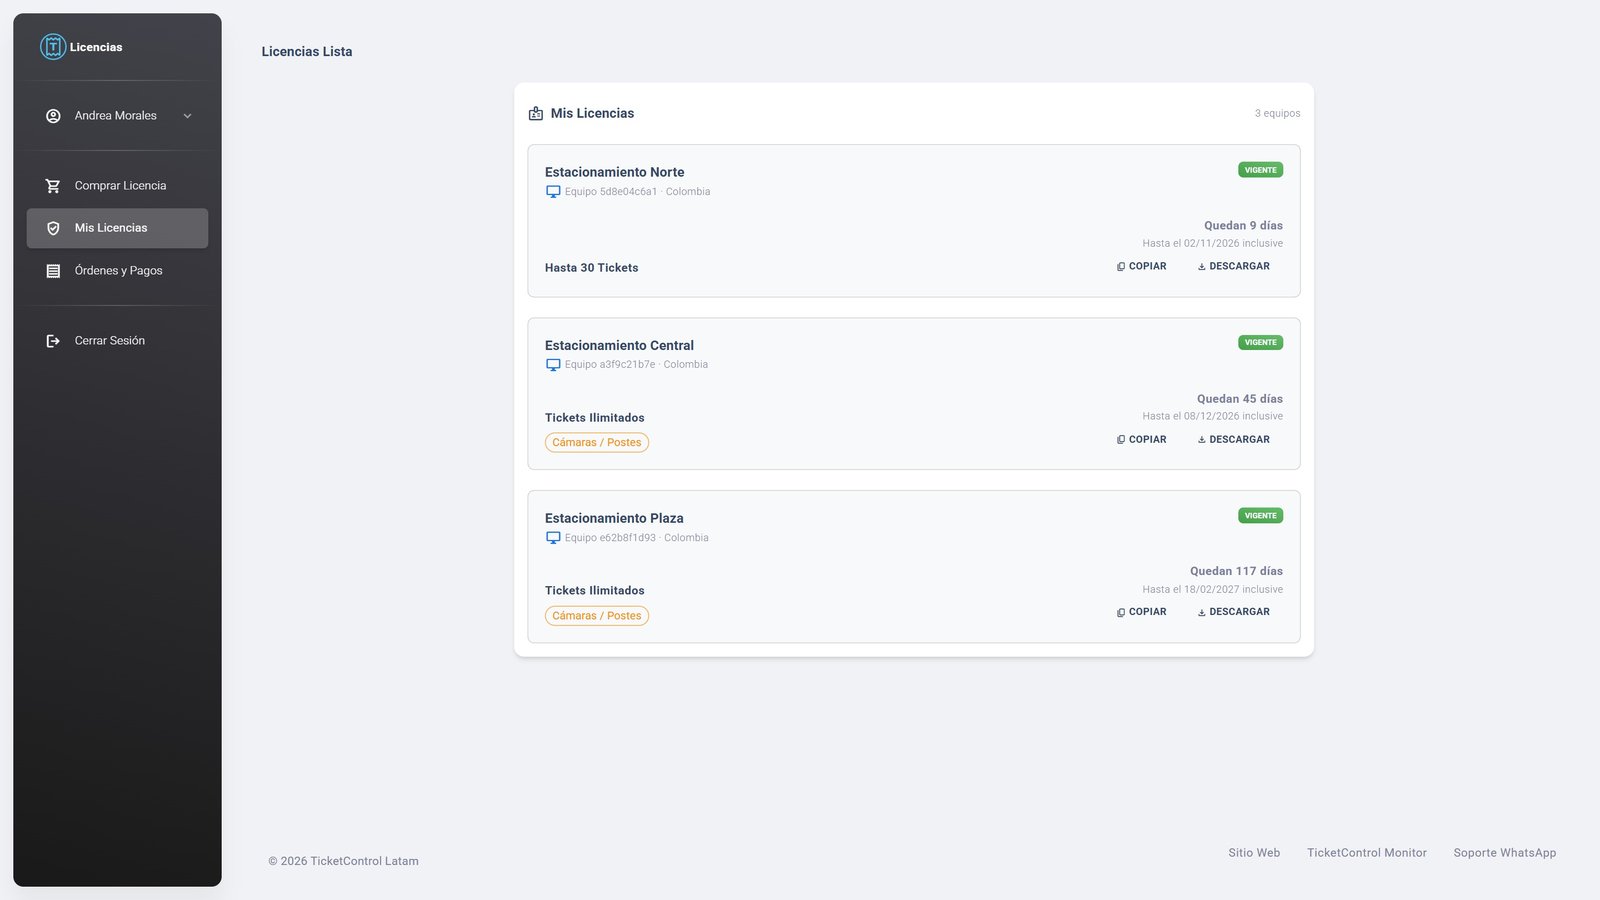Click the Estacionamiento Central title
This screenshot has width=1600, height=900.
619,346
